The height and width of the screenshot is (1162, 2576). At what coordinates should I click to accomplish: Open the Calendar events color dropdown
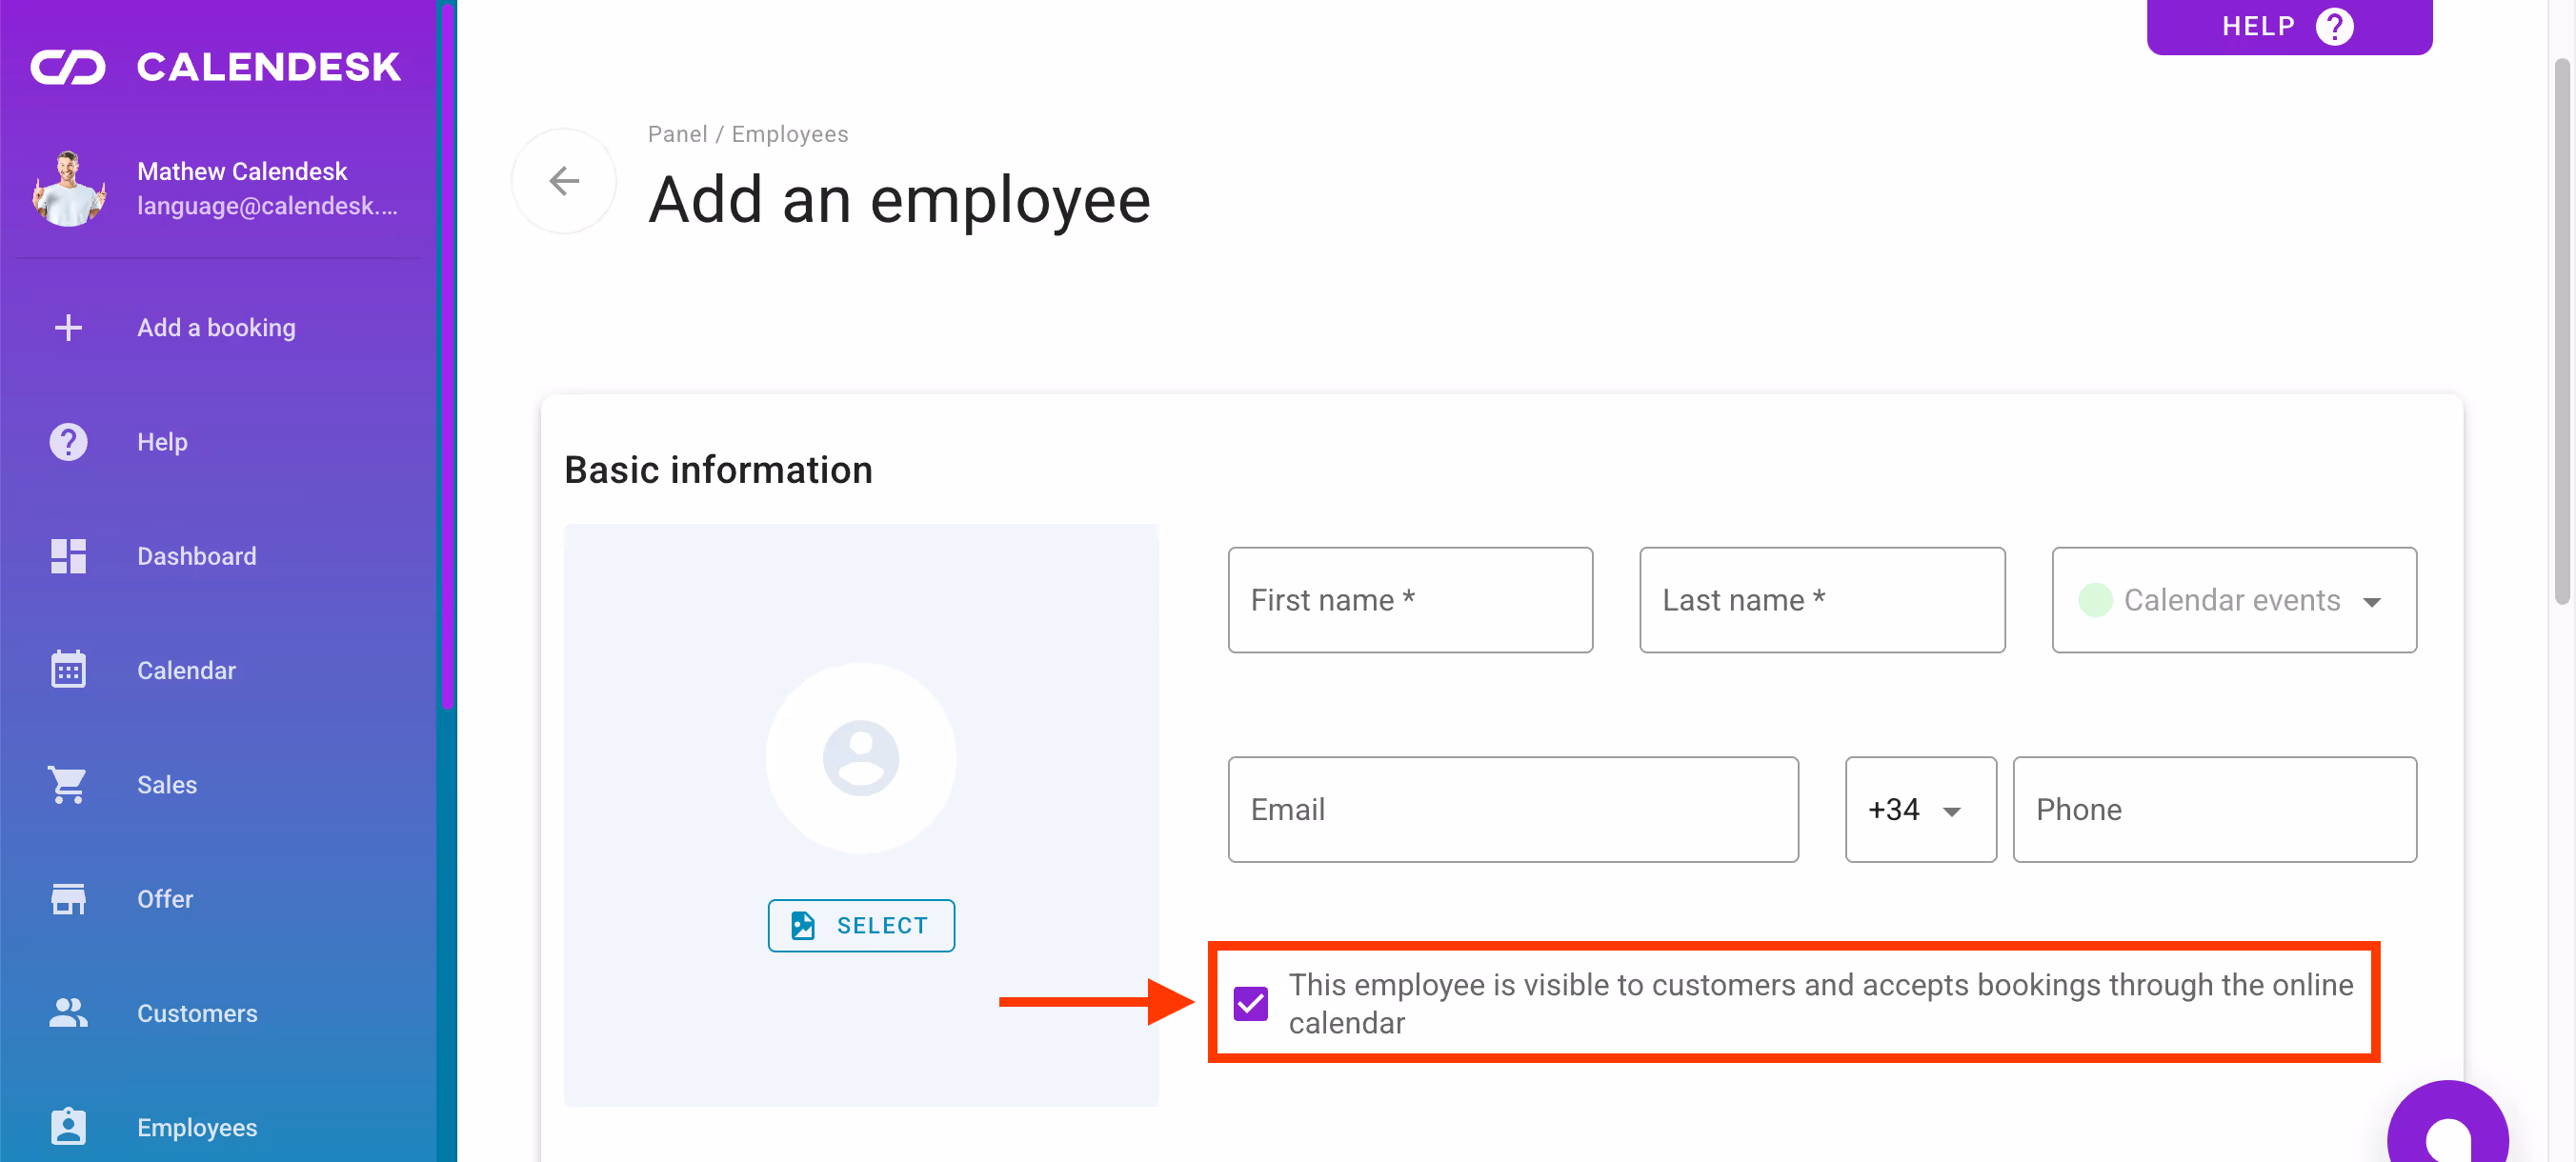(2234, 600)
